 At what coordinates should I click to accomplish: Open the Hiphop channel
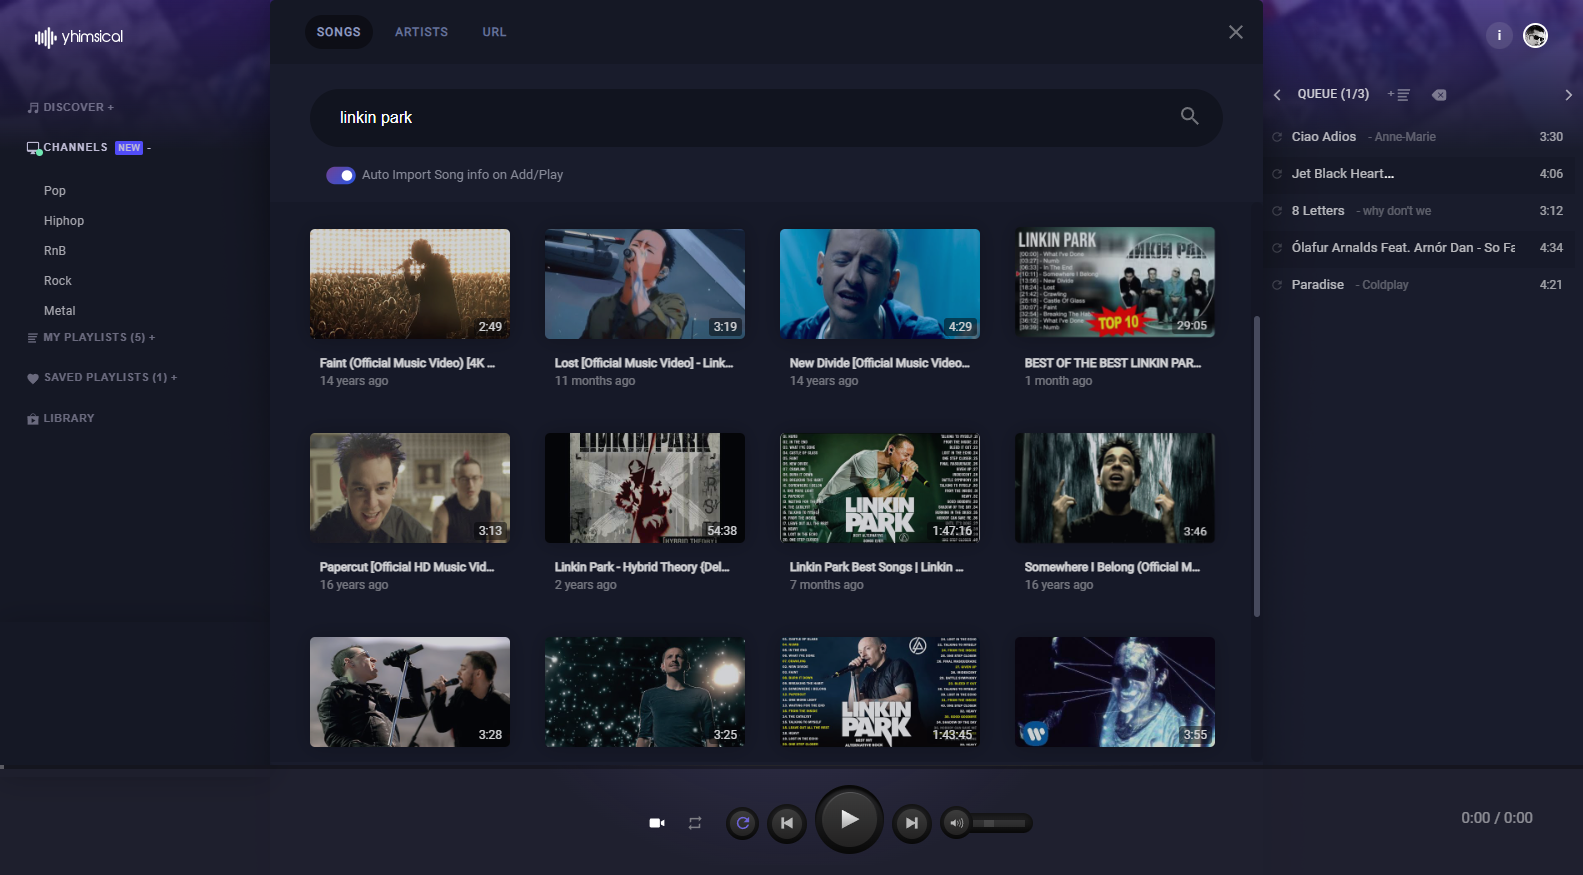(x=64, y=221)
